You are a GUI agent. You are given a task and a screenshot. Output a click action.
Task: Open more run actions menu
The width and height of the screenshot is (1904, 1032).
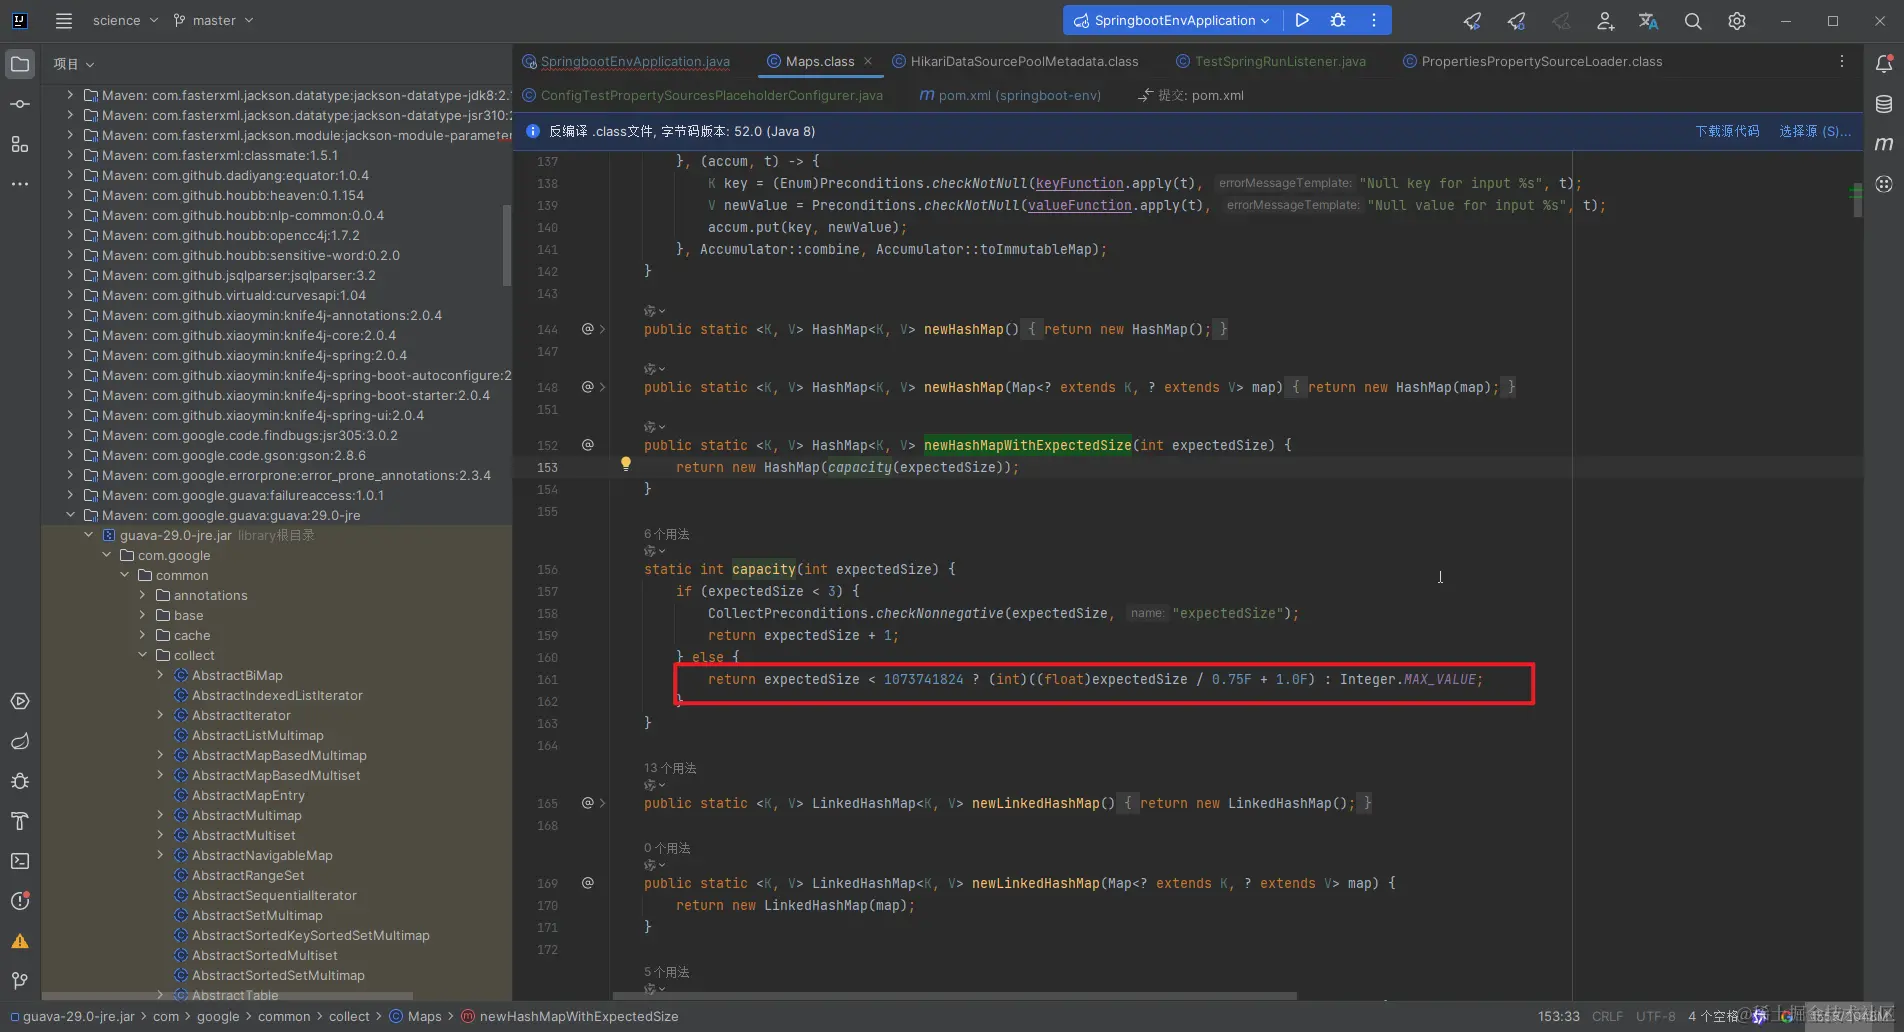[x=1374, y=20]
